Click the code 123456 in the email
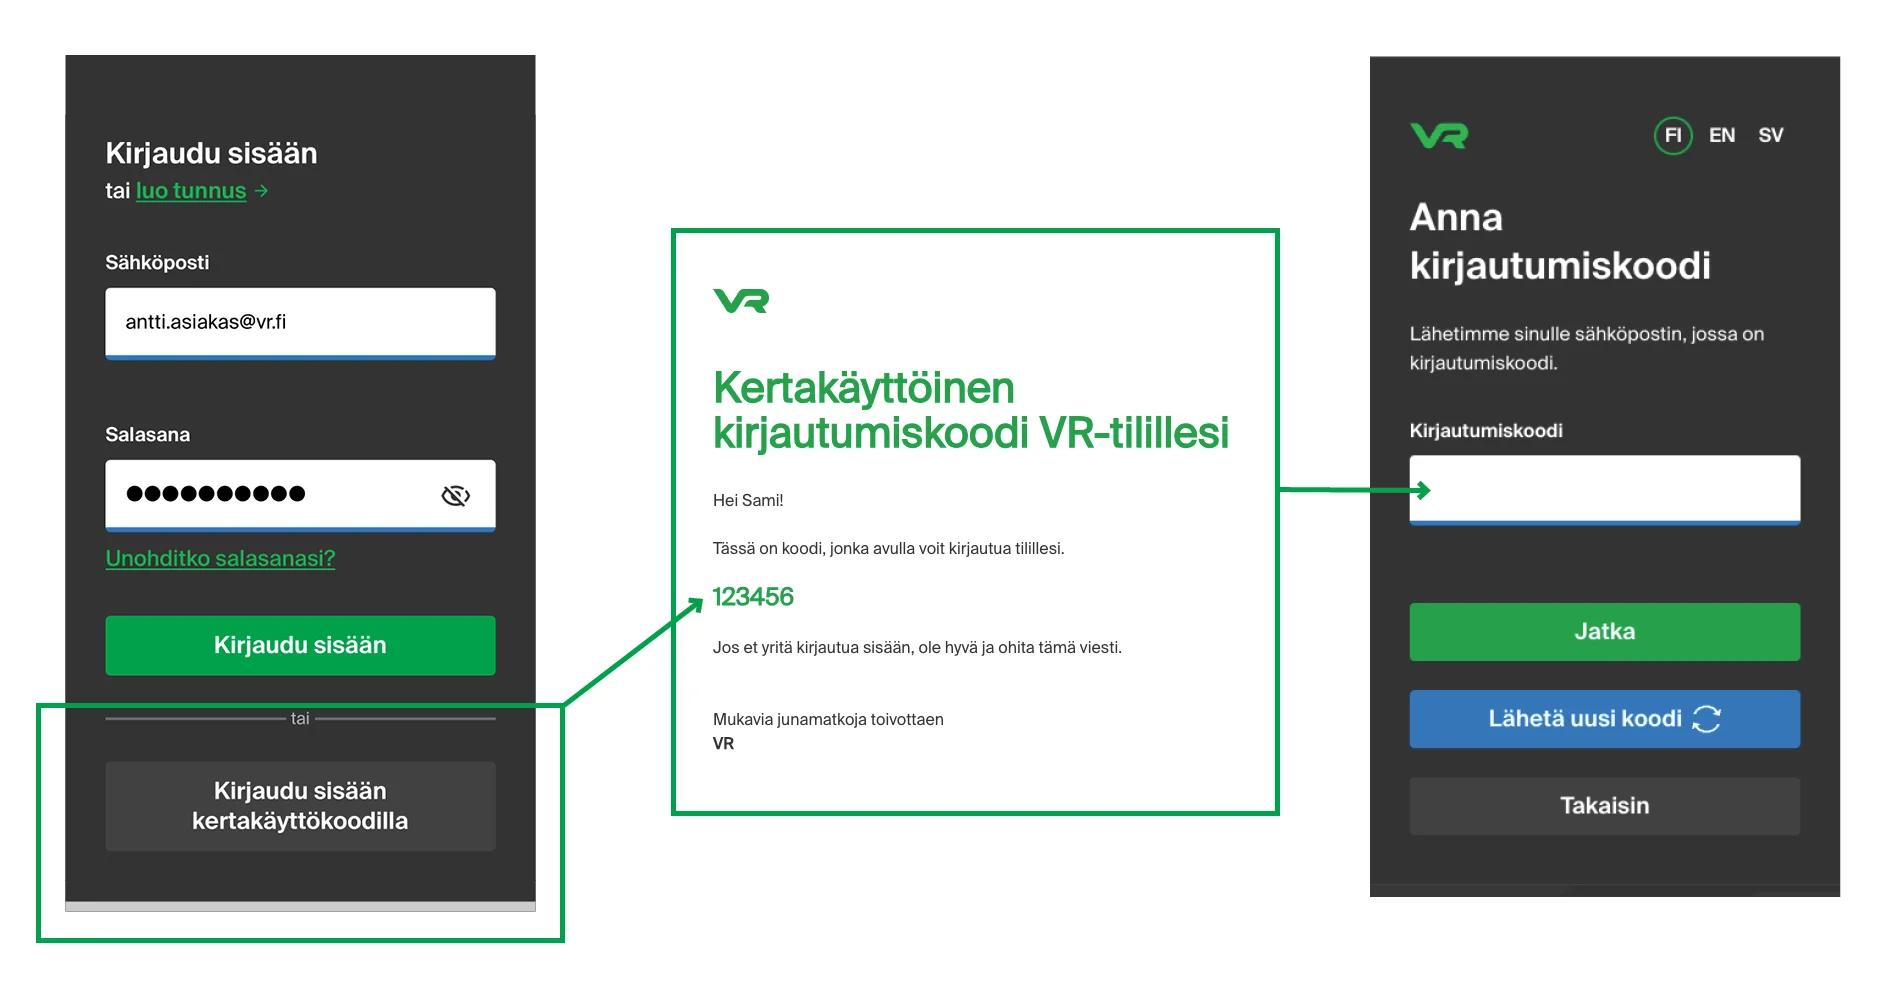The width and height of the screenshot is (1900, 1000). 753,597
